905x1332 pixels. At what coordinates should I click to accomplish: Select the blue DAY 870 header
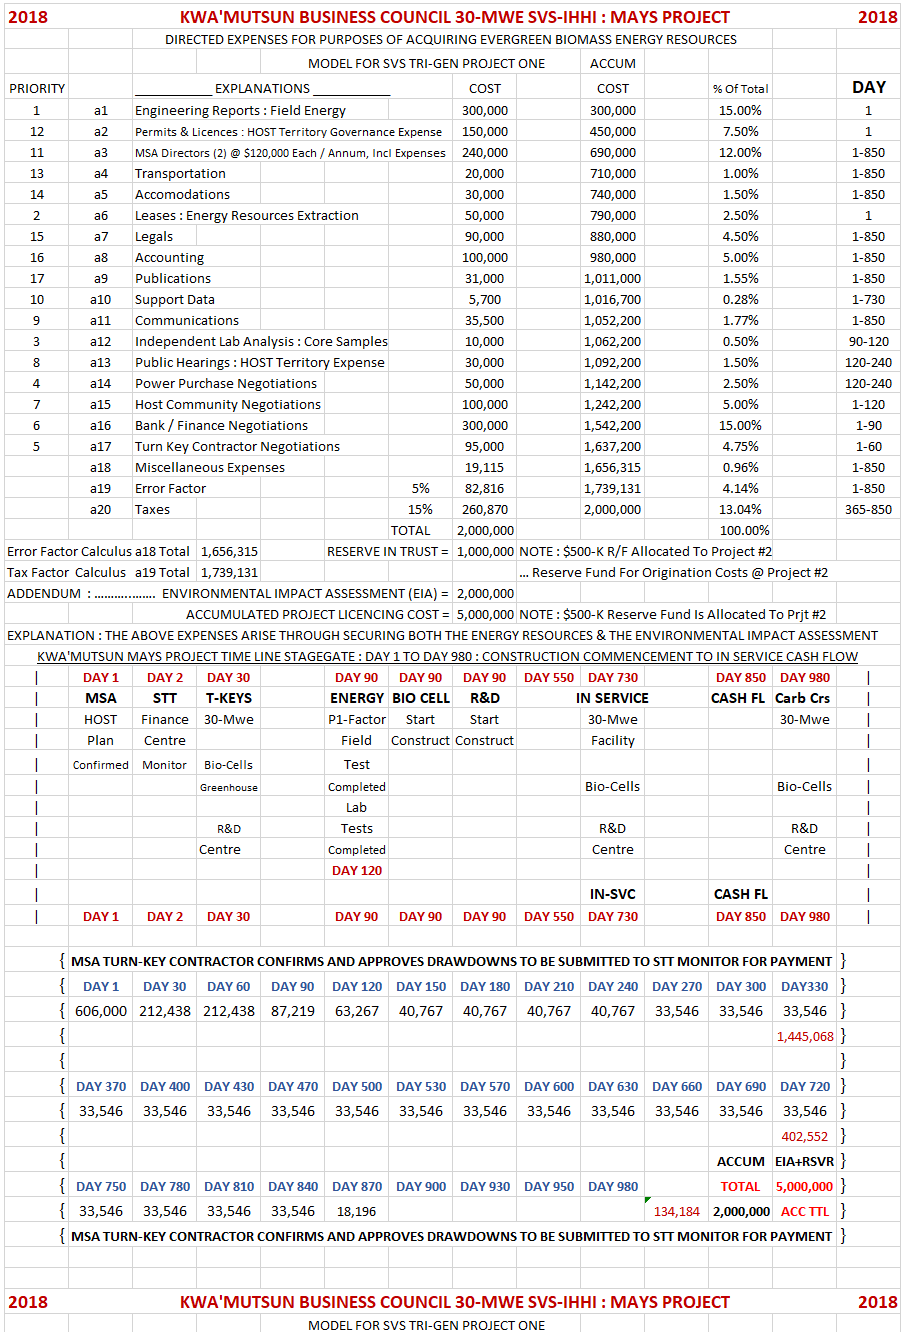click(357, 1186)
